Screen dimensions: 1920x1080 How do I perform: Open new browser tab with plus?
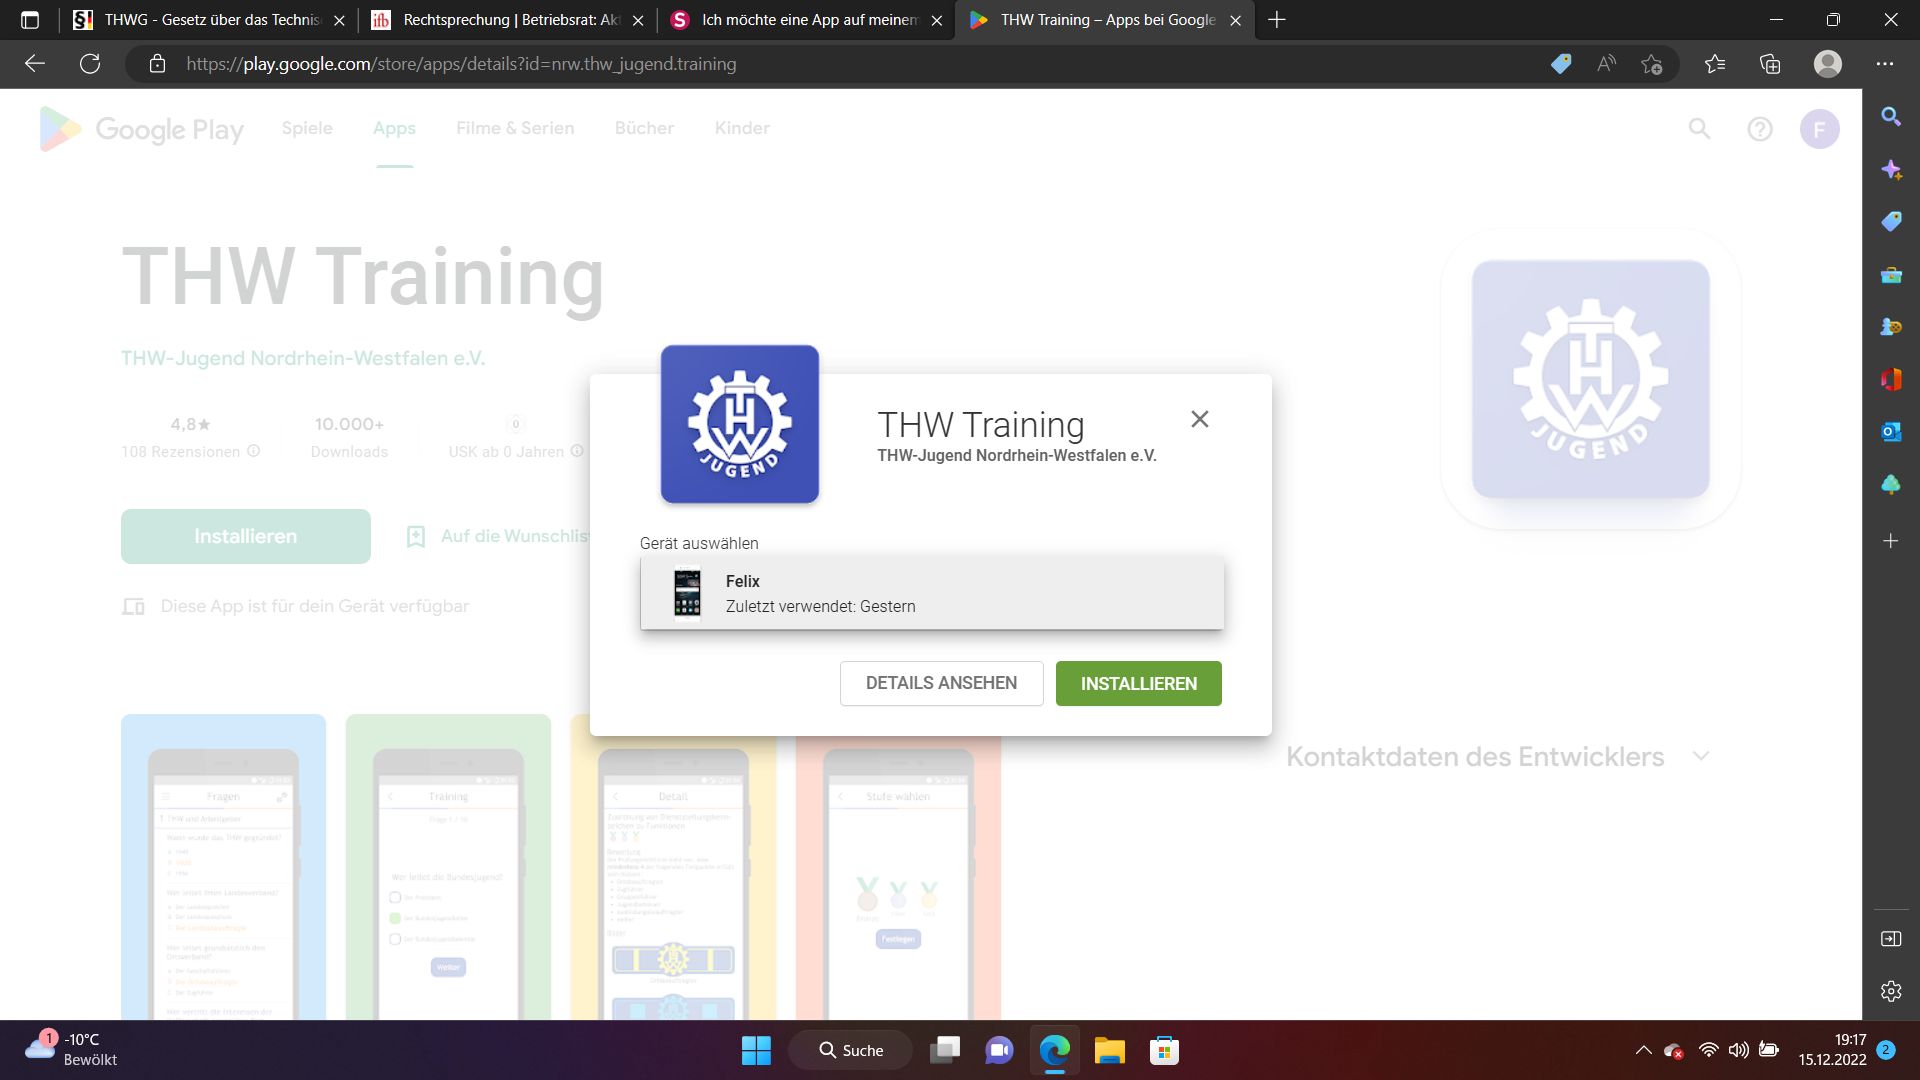pos(1276,20)
